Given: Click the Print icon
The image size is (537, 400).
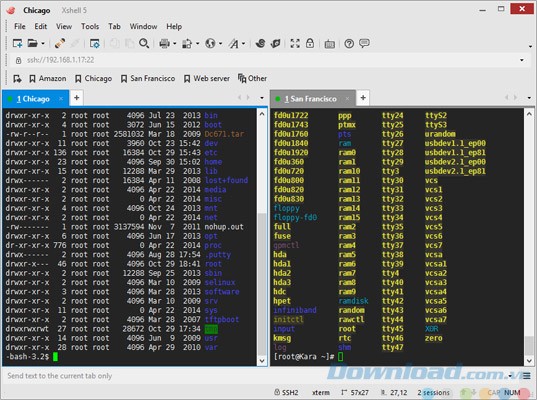Looking at the screenshot, I should click(165, 43).
